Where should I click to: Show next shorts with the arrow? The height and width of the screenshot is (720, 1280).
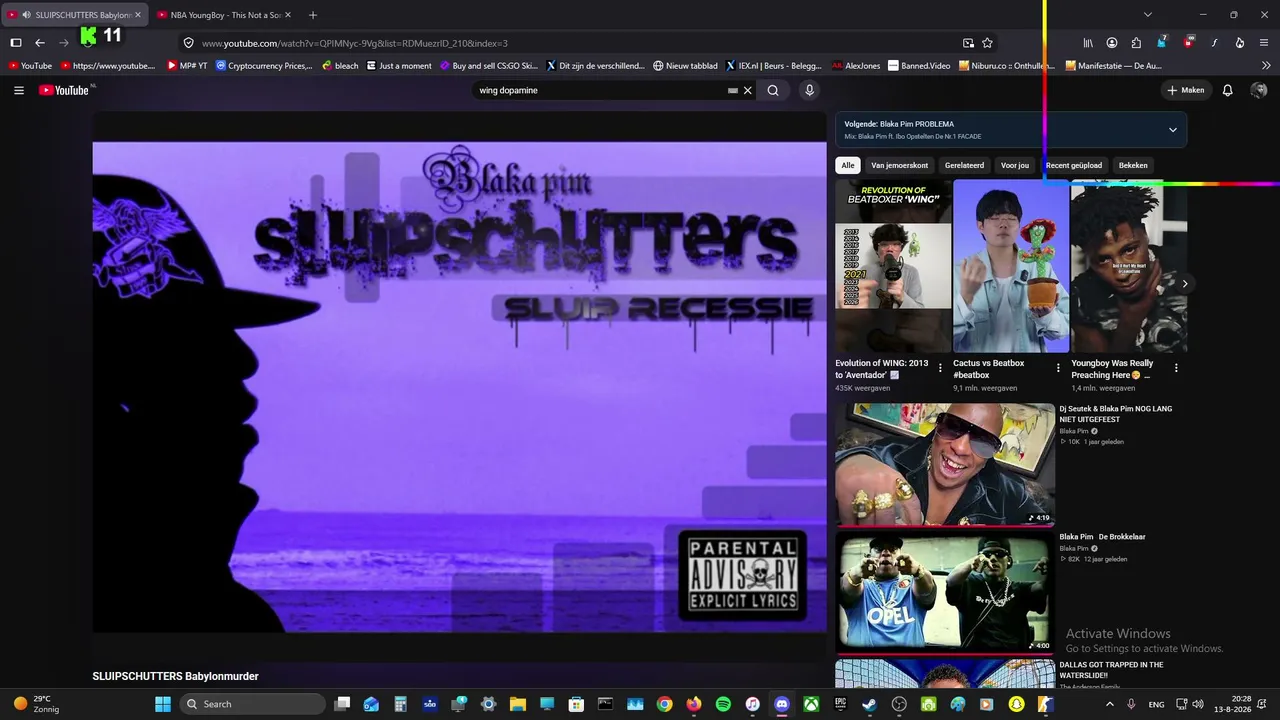pyautogui.click(x=1185, y=284)
